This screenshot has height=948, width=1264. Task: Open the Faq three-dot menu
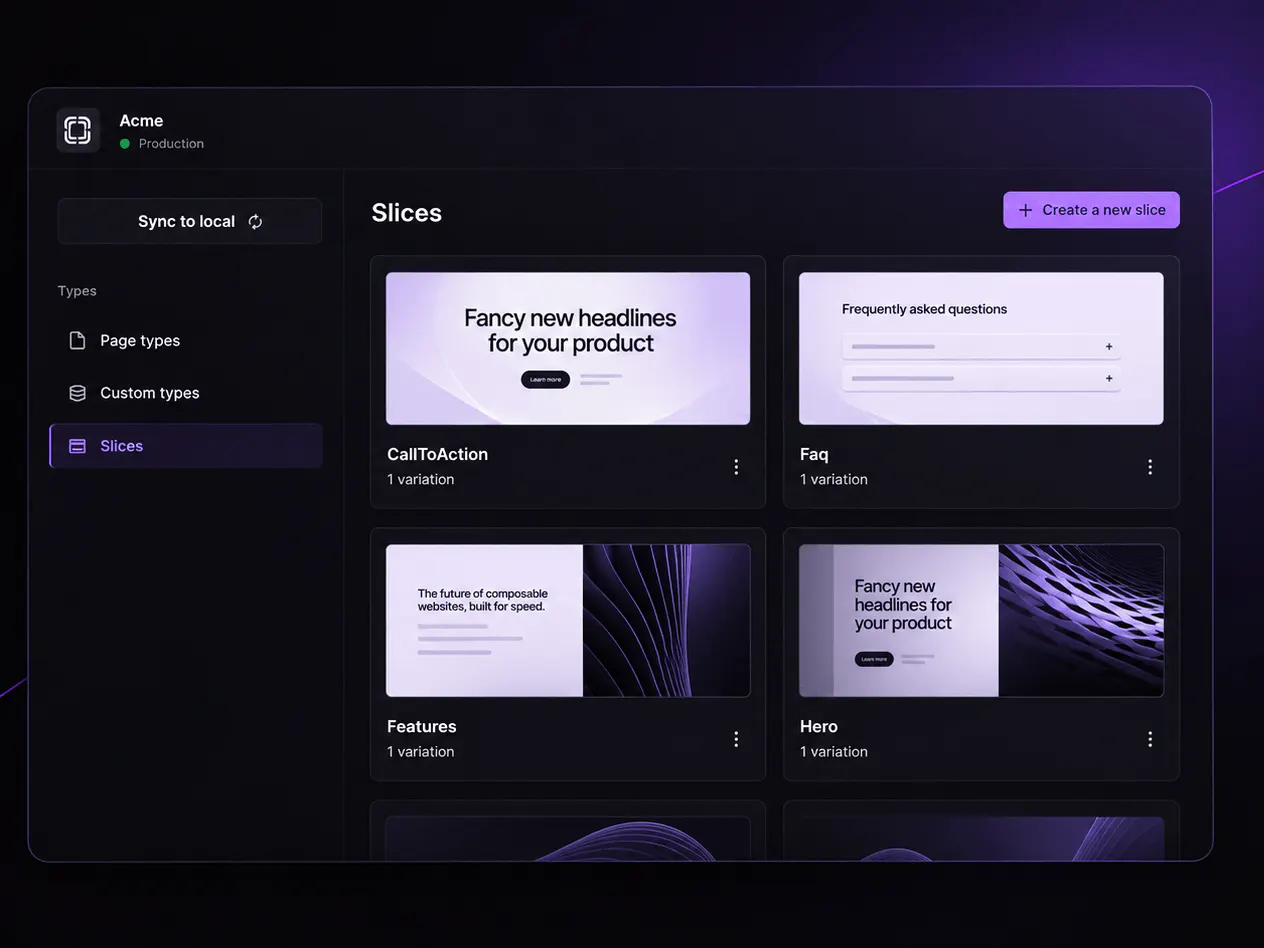pyautogui.click(x=1150, y=467)
